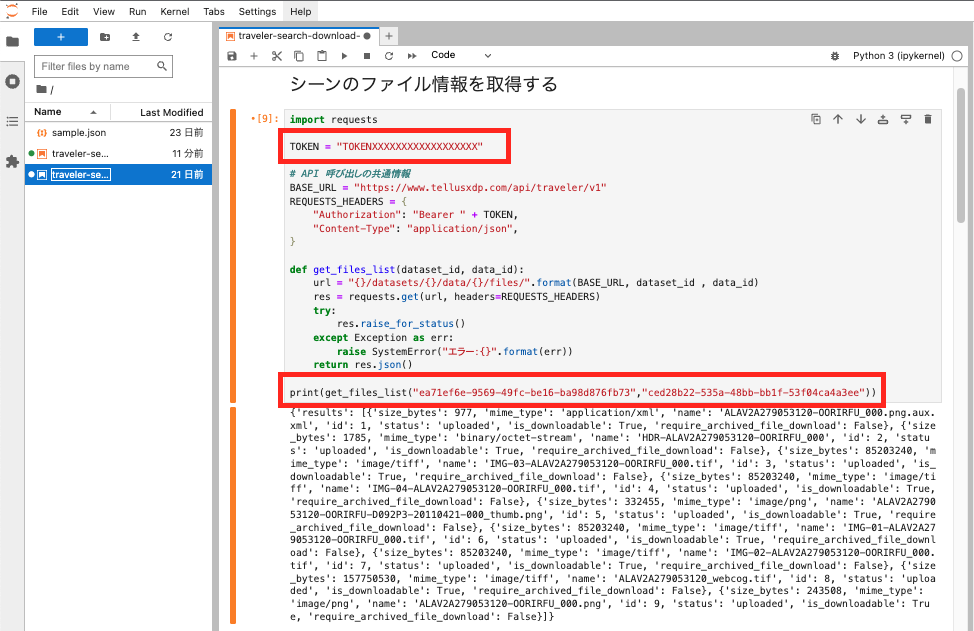This screenshot has height=631, width=974.
Task: Open the File menu
Action: click(39, 11)
